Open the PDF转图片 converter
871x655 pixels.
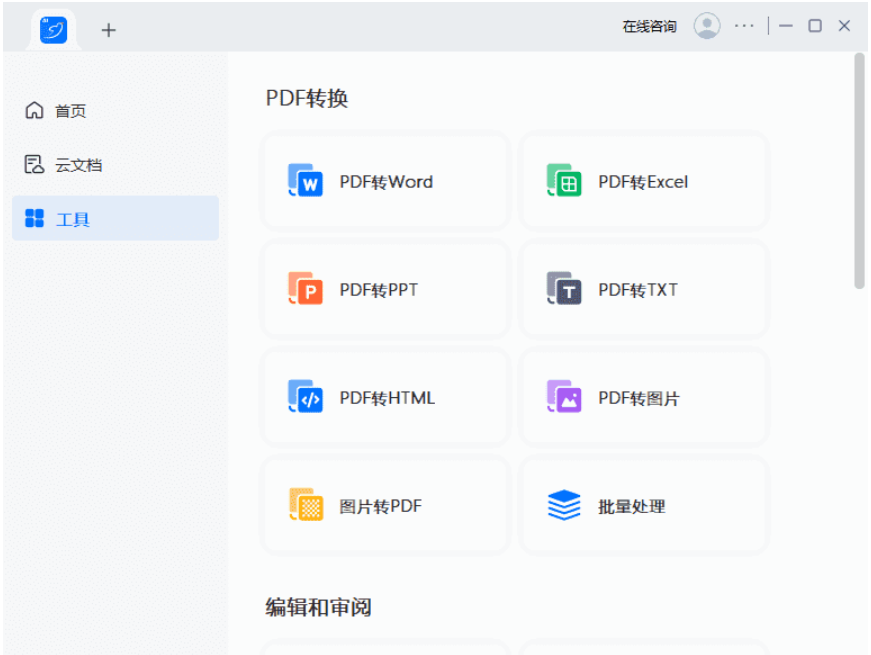(644, 397)
